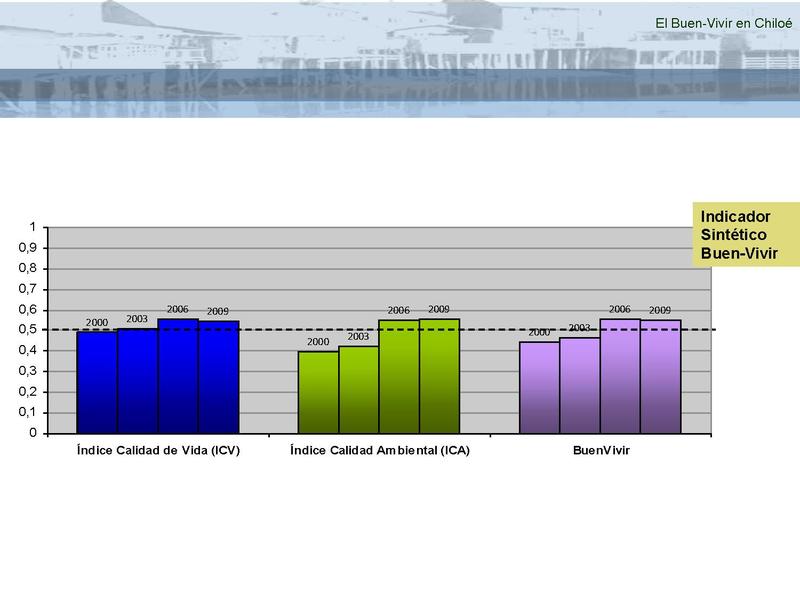
Task: Click the green 2006 ICA bar
Action: click(x=399, y=376)
